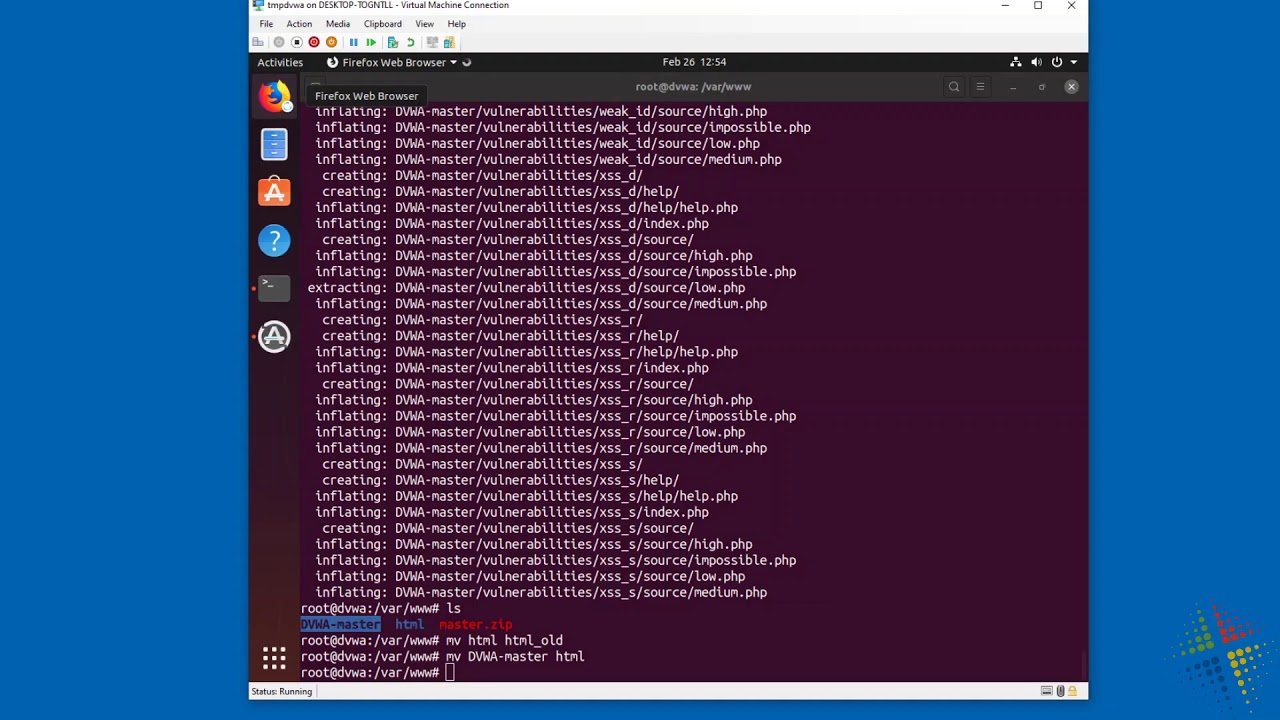Open the clock and calendar panel
The image size is (1280, 720).
click(x=694, y=62)
